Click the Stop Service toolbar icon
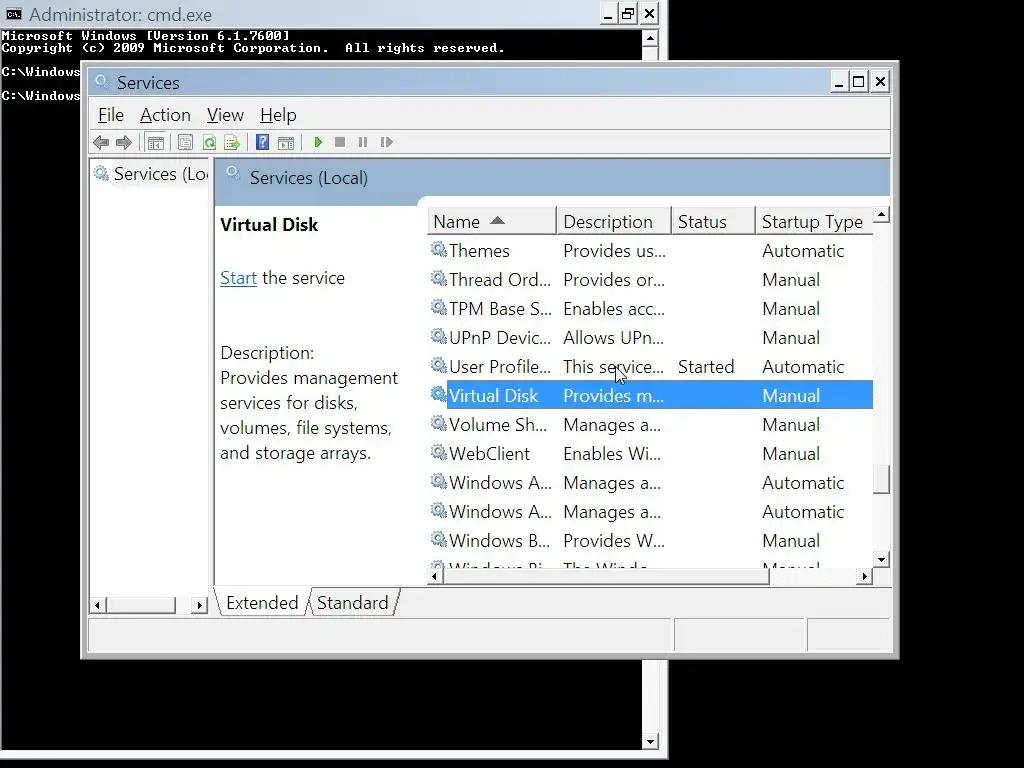 point(340,142)
